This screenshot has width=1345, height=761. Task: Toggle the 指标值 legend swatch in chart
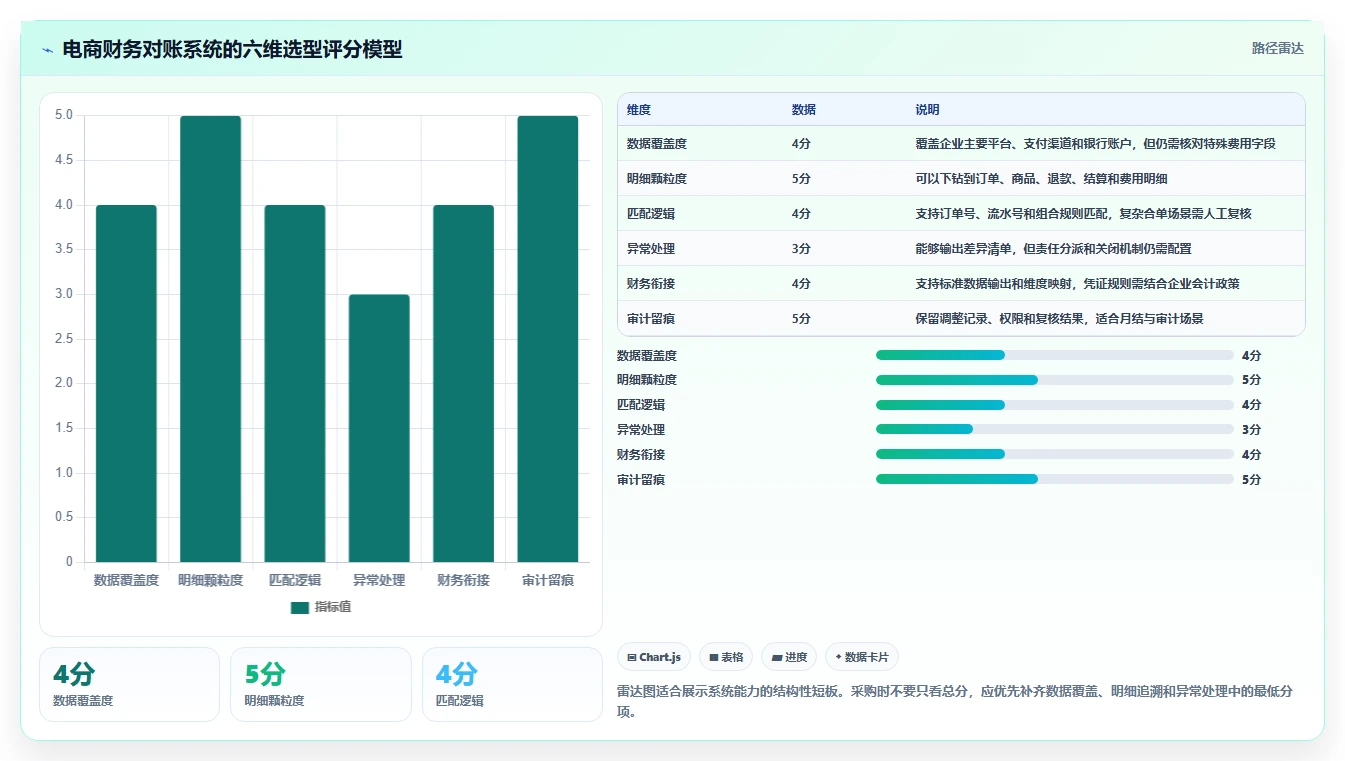[x=299, y=607]
